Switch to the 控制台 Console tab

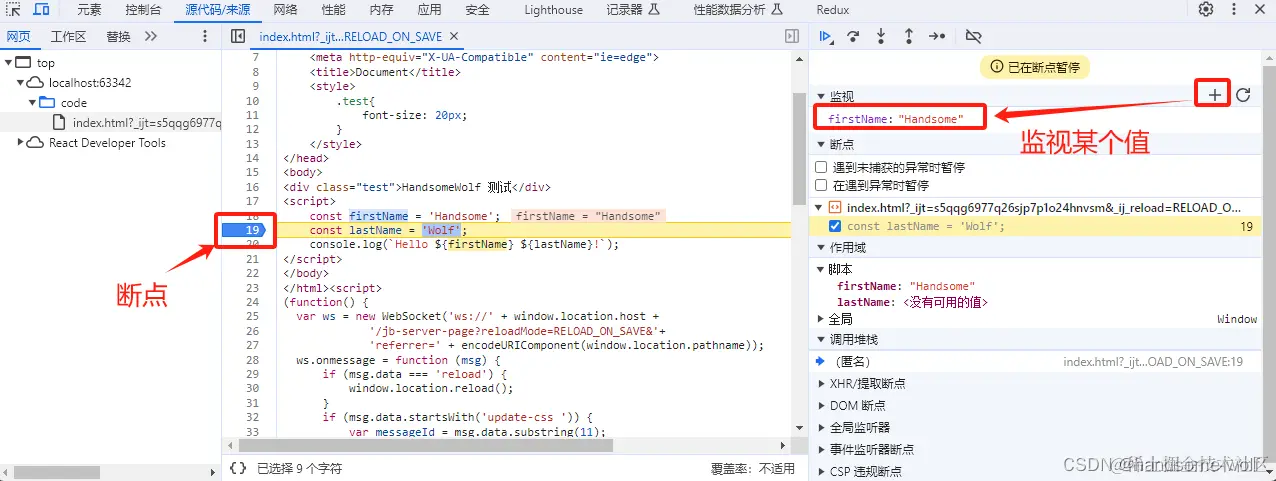click(x=143, y=10)
